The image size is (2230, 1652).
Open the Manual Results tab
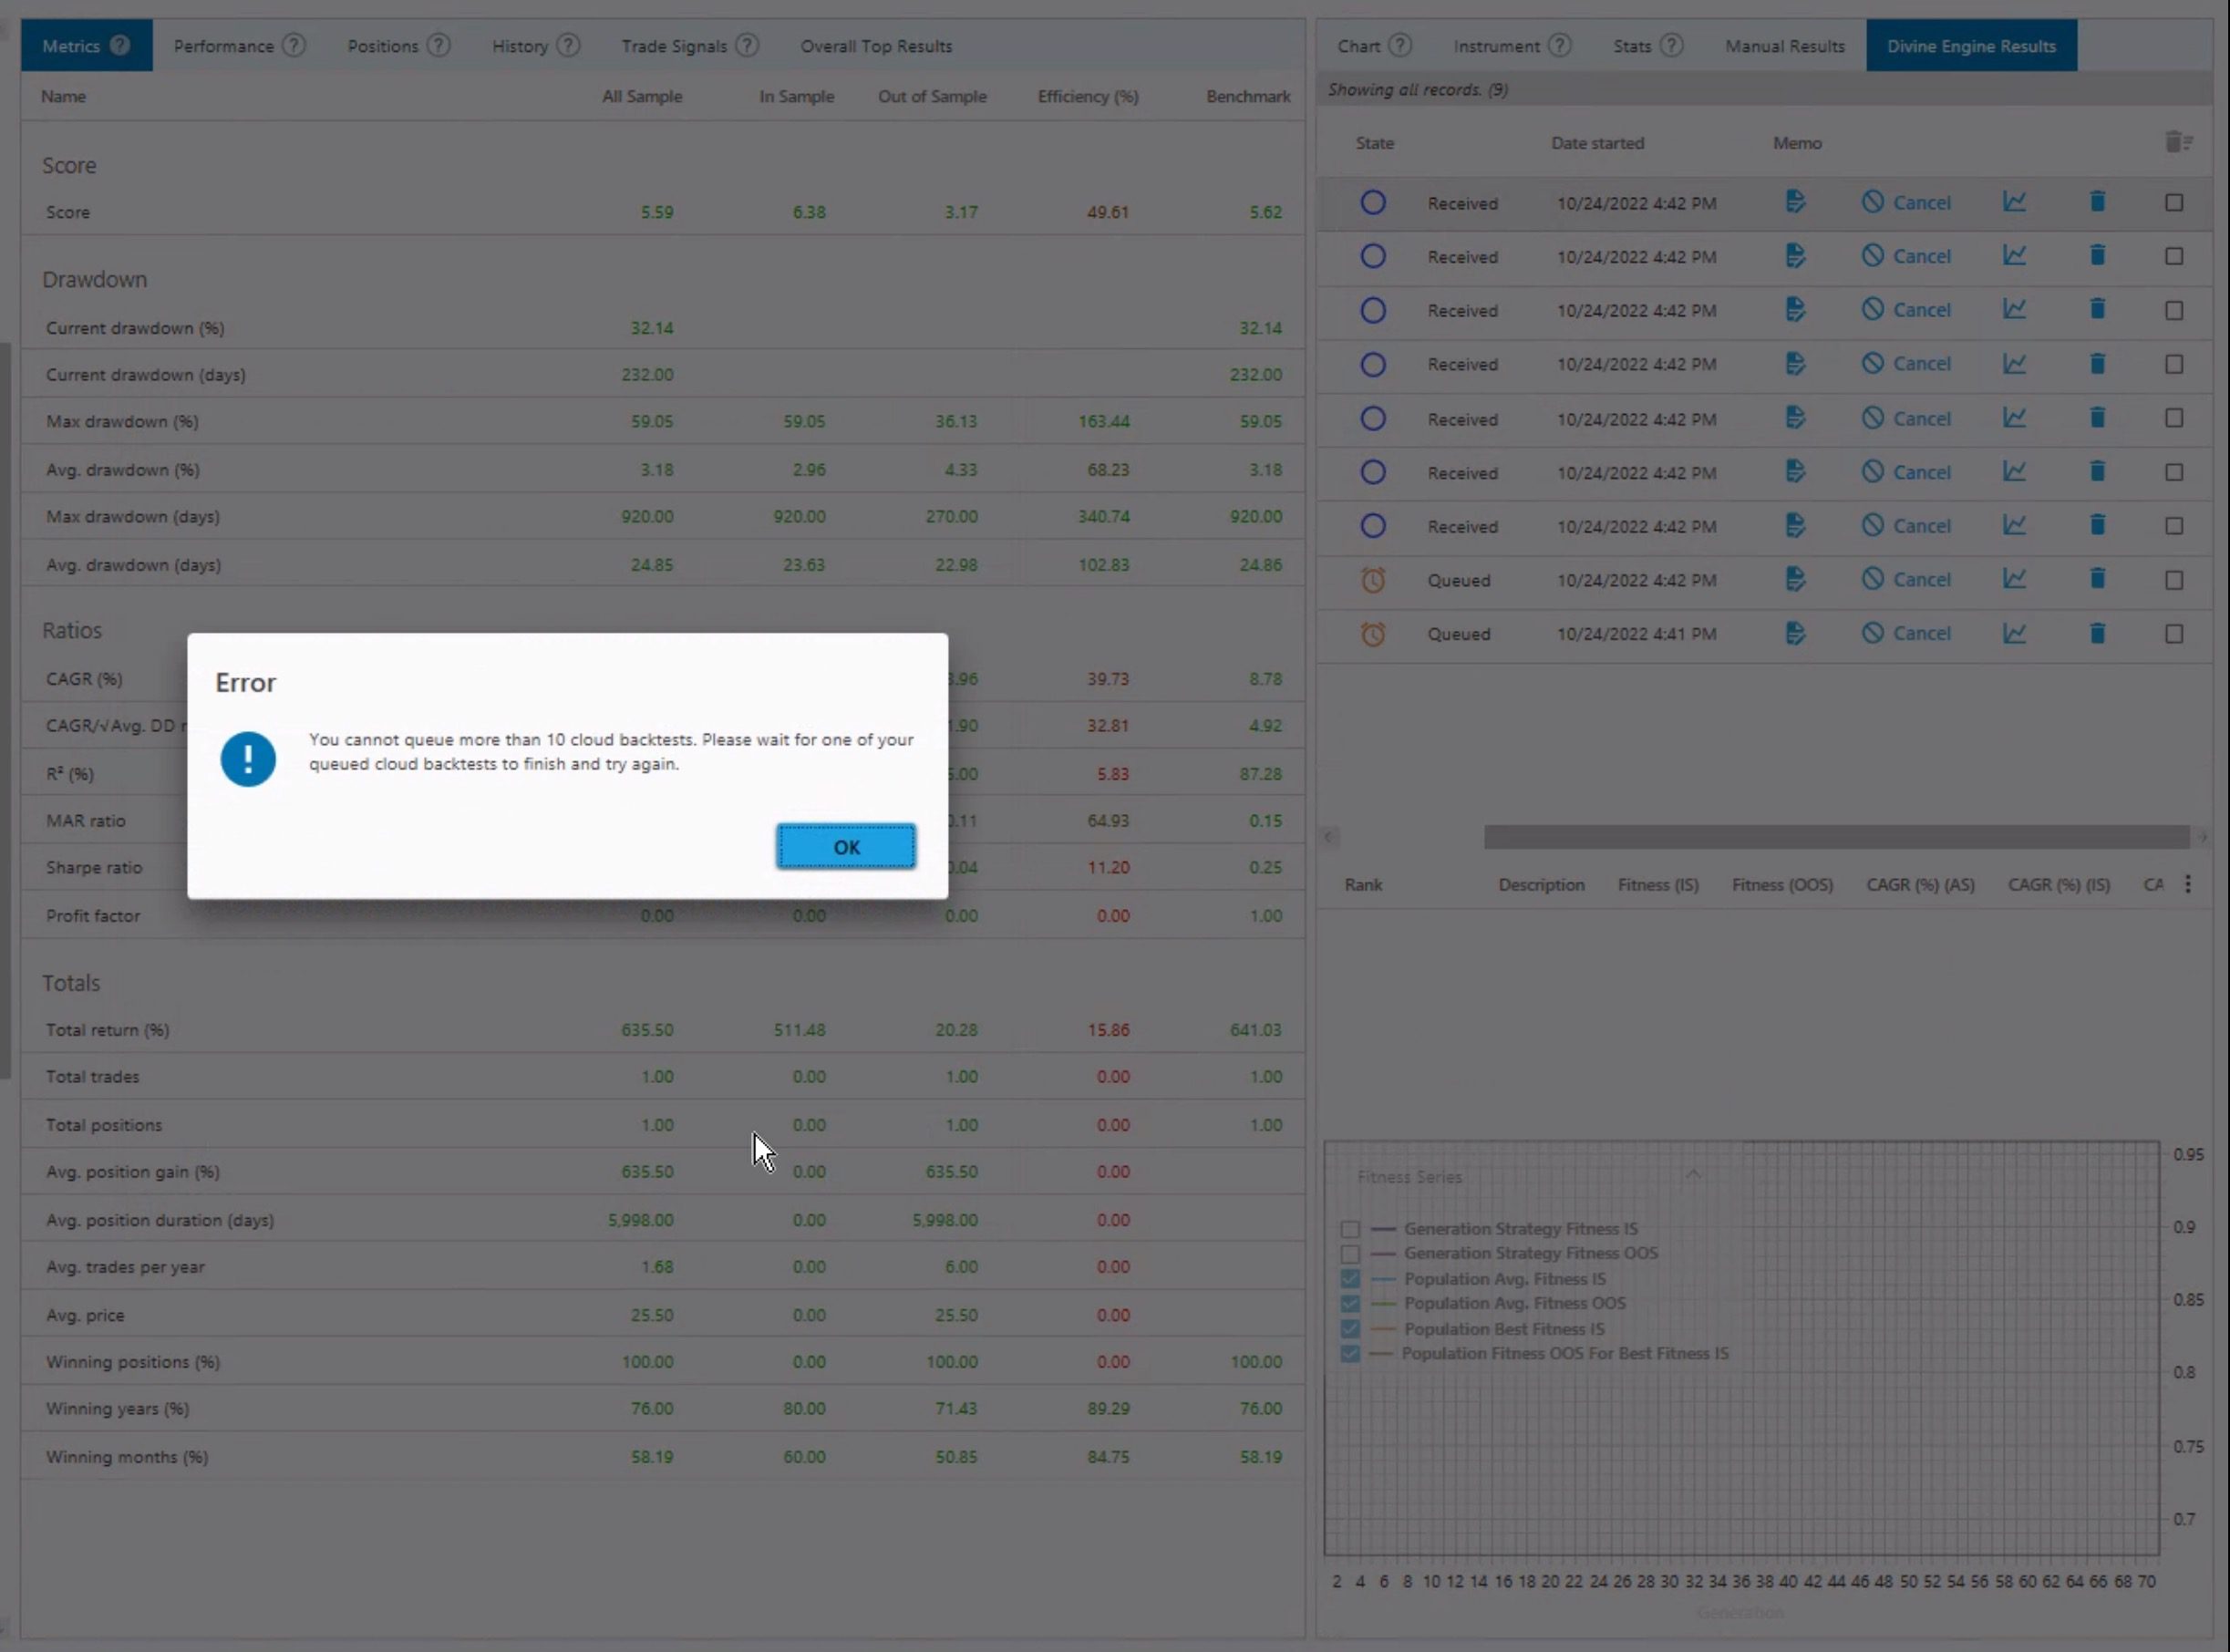click(x=1784, y=46)
